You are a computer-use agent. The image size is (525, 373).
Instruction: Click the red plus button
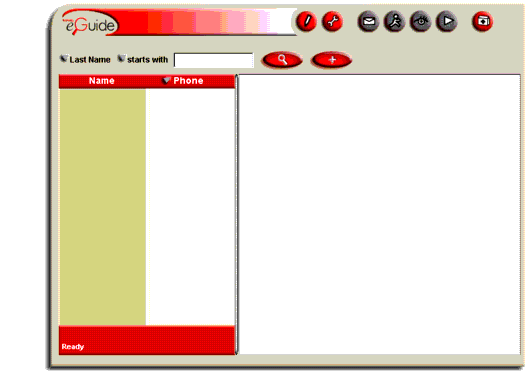pos(331,60)
